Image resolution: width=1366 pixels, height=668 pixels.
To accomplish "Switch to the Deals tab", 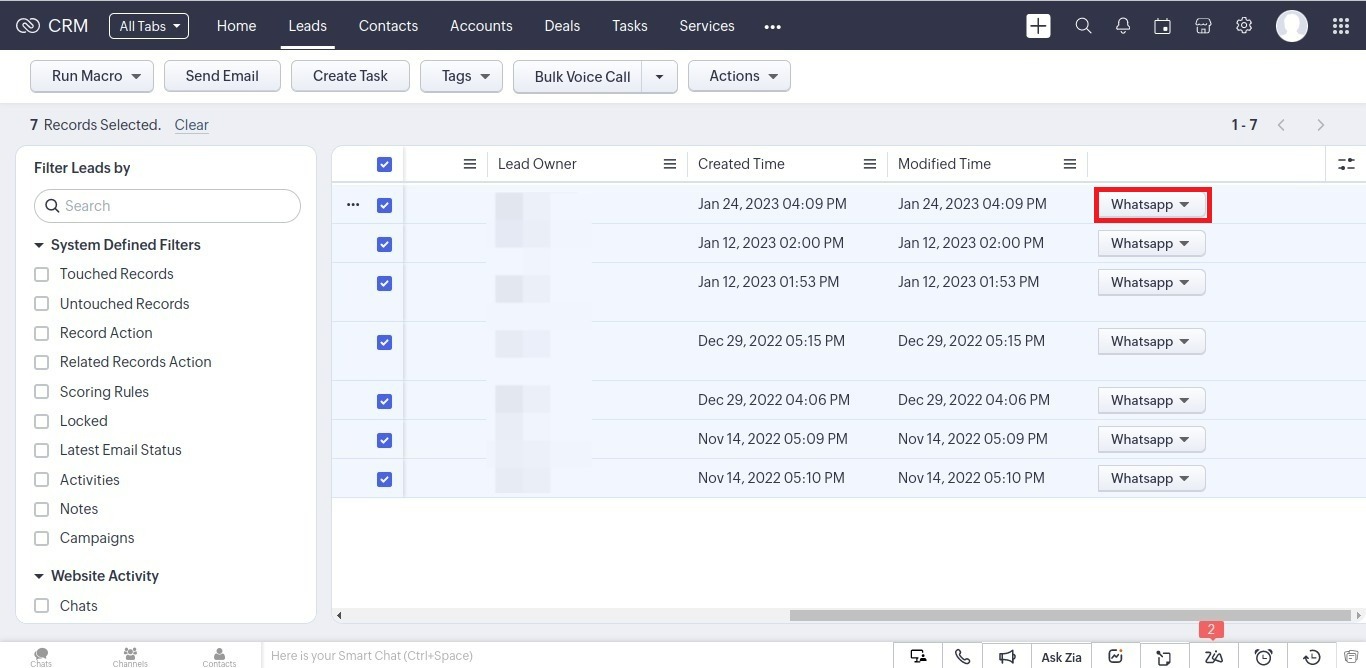I will (x=562, y=26).
